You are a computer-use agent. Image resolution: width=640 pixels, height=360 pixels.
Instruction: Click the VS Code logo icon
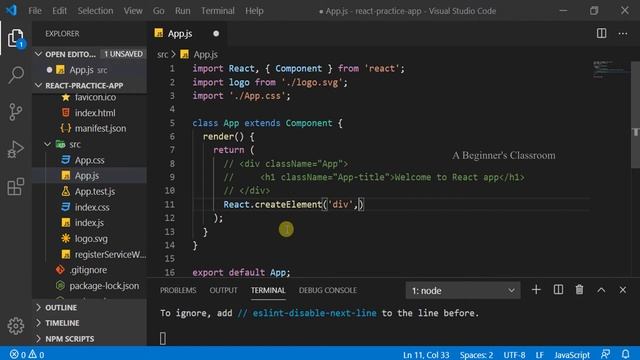[x=11, y=10]
